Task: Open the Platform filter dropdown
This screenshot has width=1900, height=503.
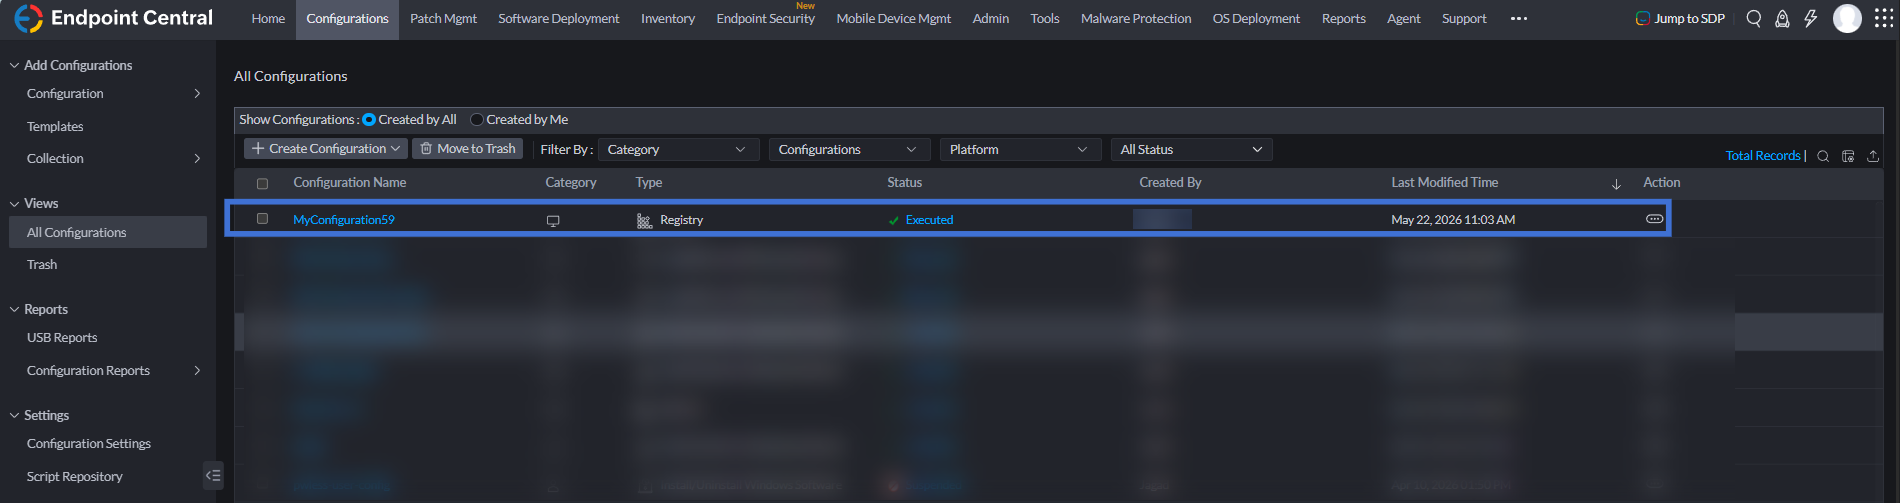Action: (1019, 149)
